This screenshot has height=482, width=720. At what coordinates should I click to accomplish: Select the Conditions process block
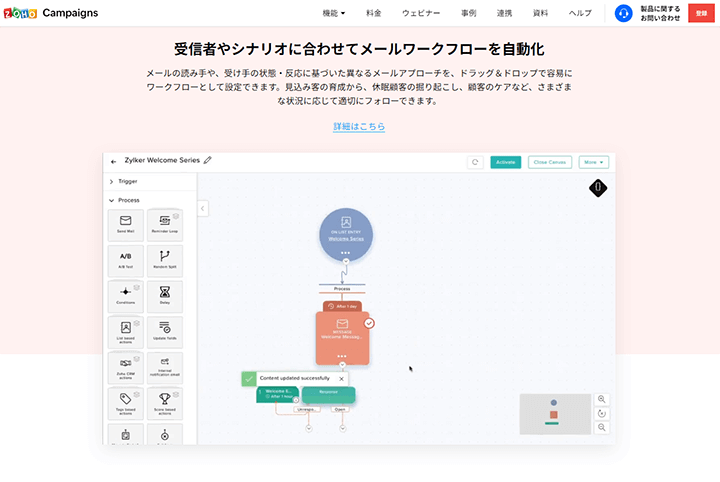(125, 296)
